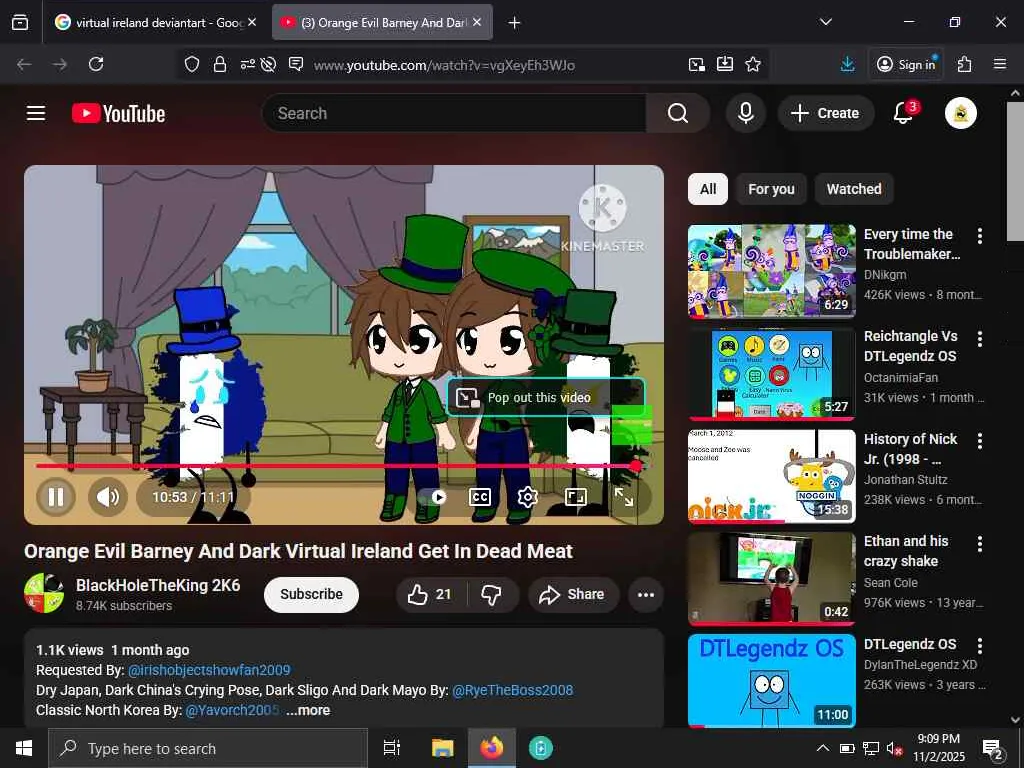The height and width of the screenshot is (768, 1024).
Task: Dislike the video with thumbs down
Action: point(491,594)
